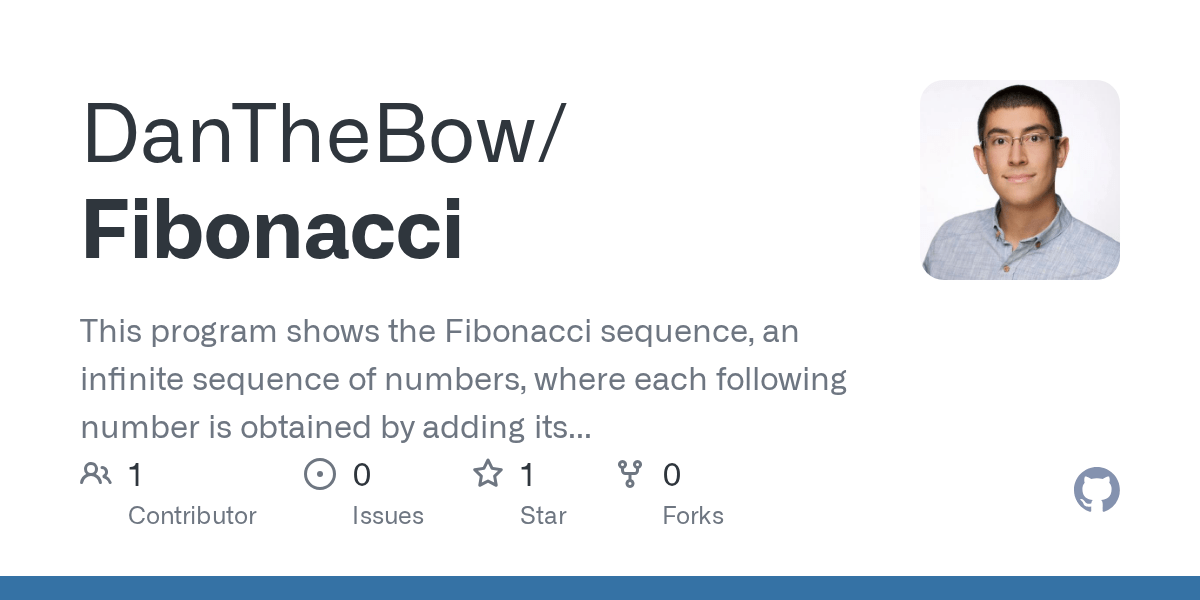Click the truncated text 'number is obtained by adding its...'
Image resolution: width=1200 pixels, height=600 pixels.
[x=336, y=428]
